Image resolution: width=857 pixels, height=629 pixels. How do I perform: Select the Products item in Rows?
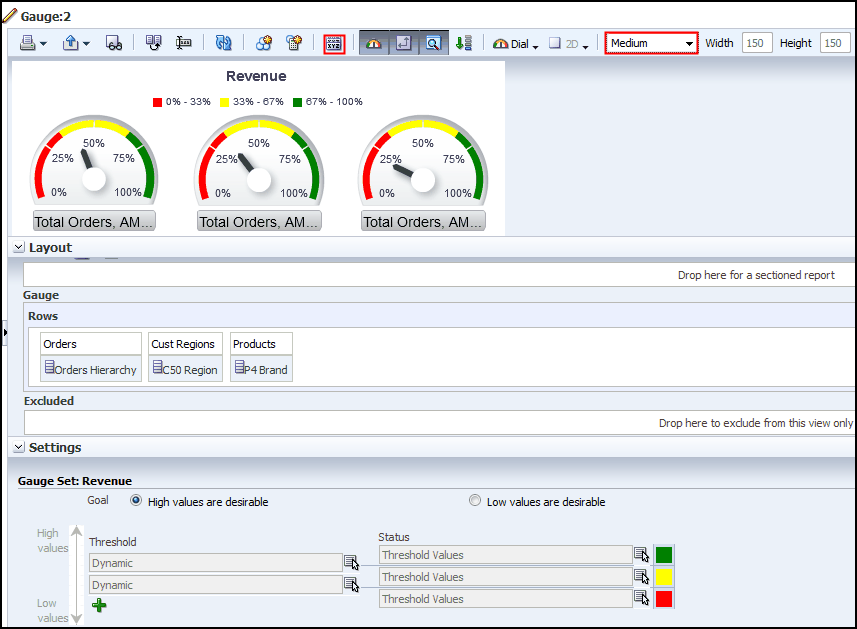260,344
